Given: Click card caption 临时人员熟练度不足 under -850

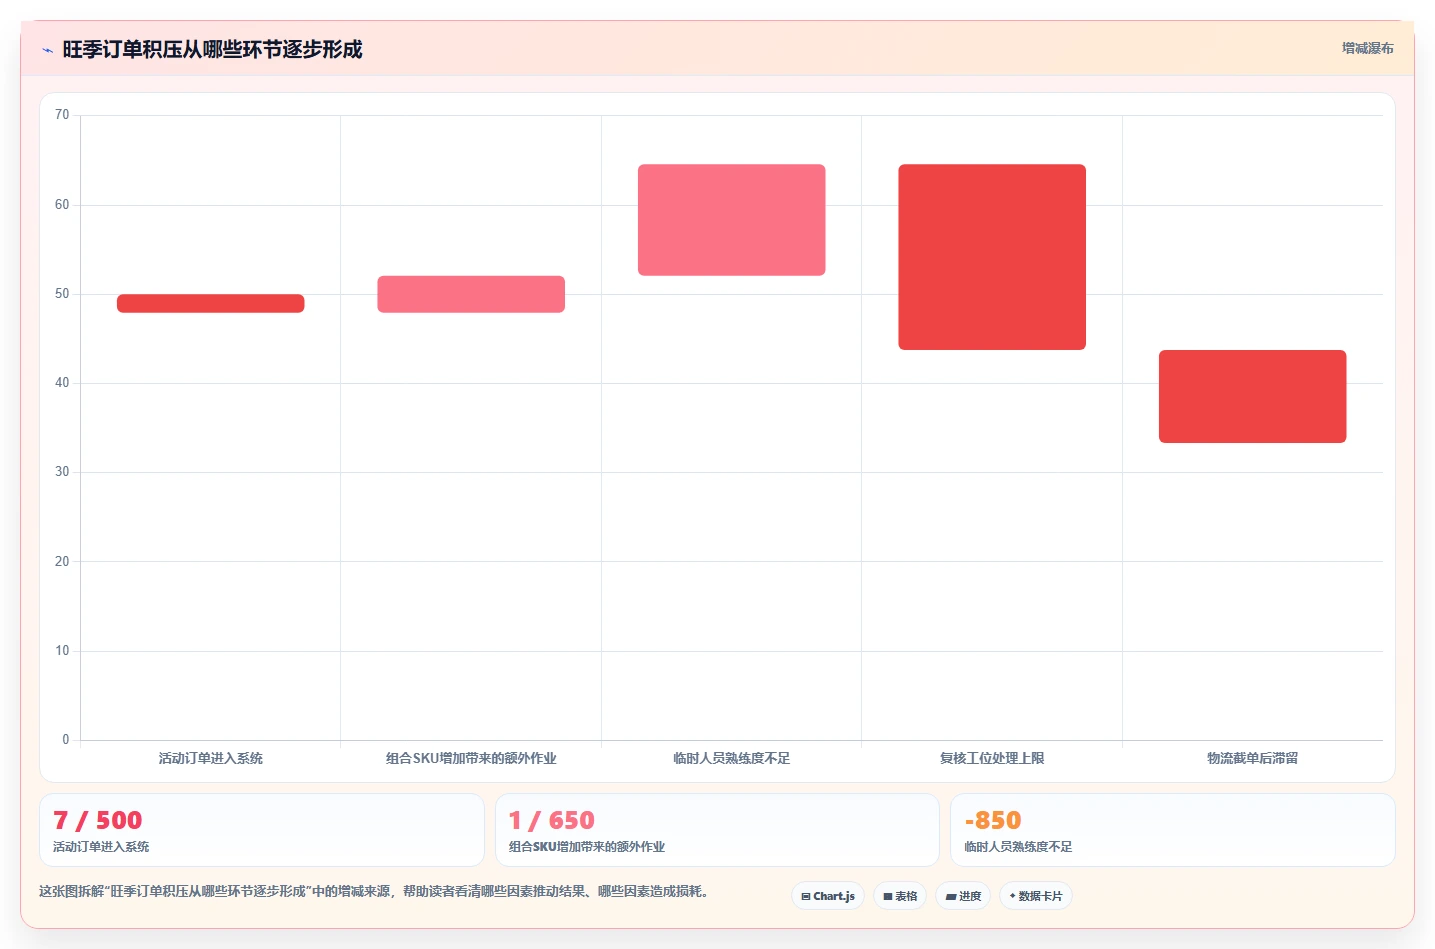Looking at the screenshot, I should pyautogui.click(x=1018, y=847).
